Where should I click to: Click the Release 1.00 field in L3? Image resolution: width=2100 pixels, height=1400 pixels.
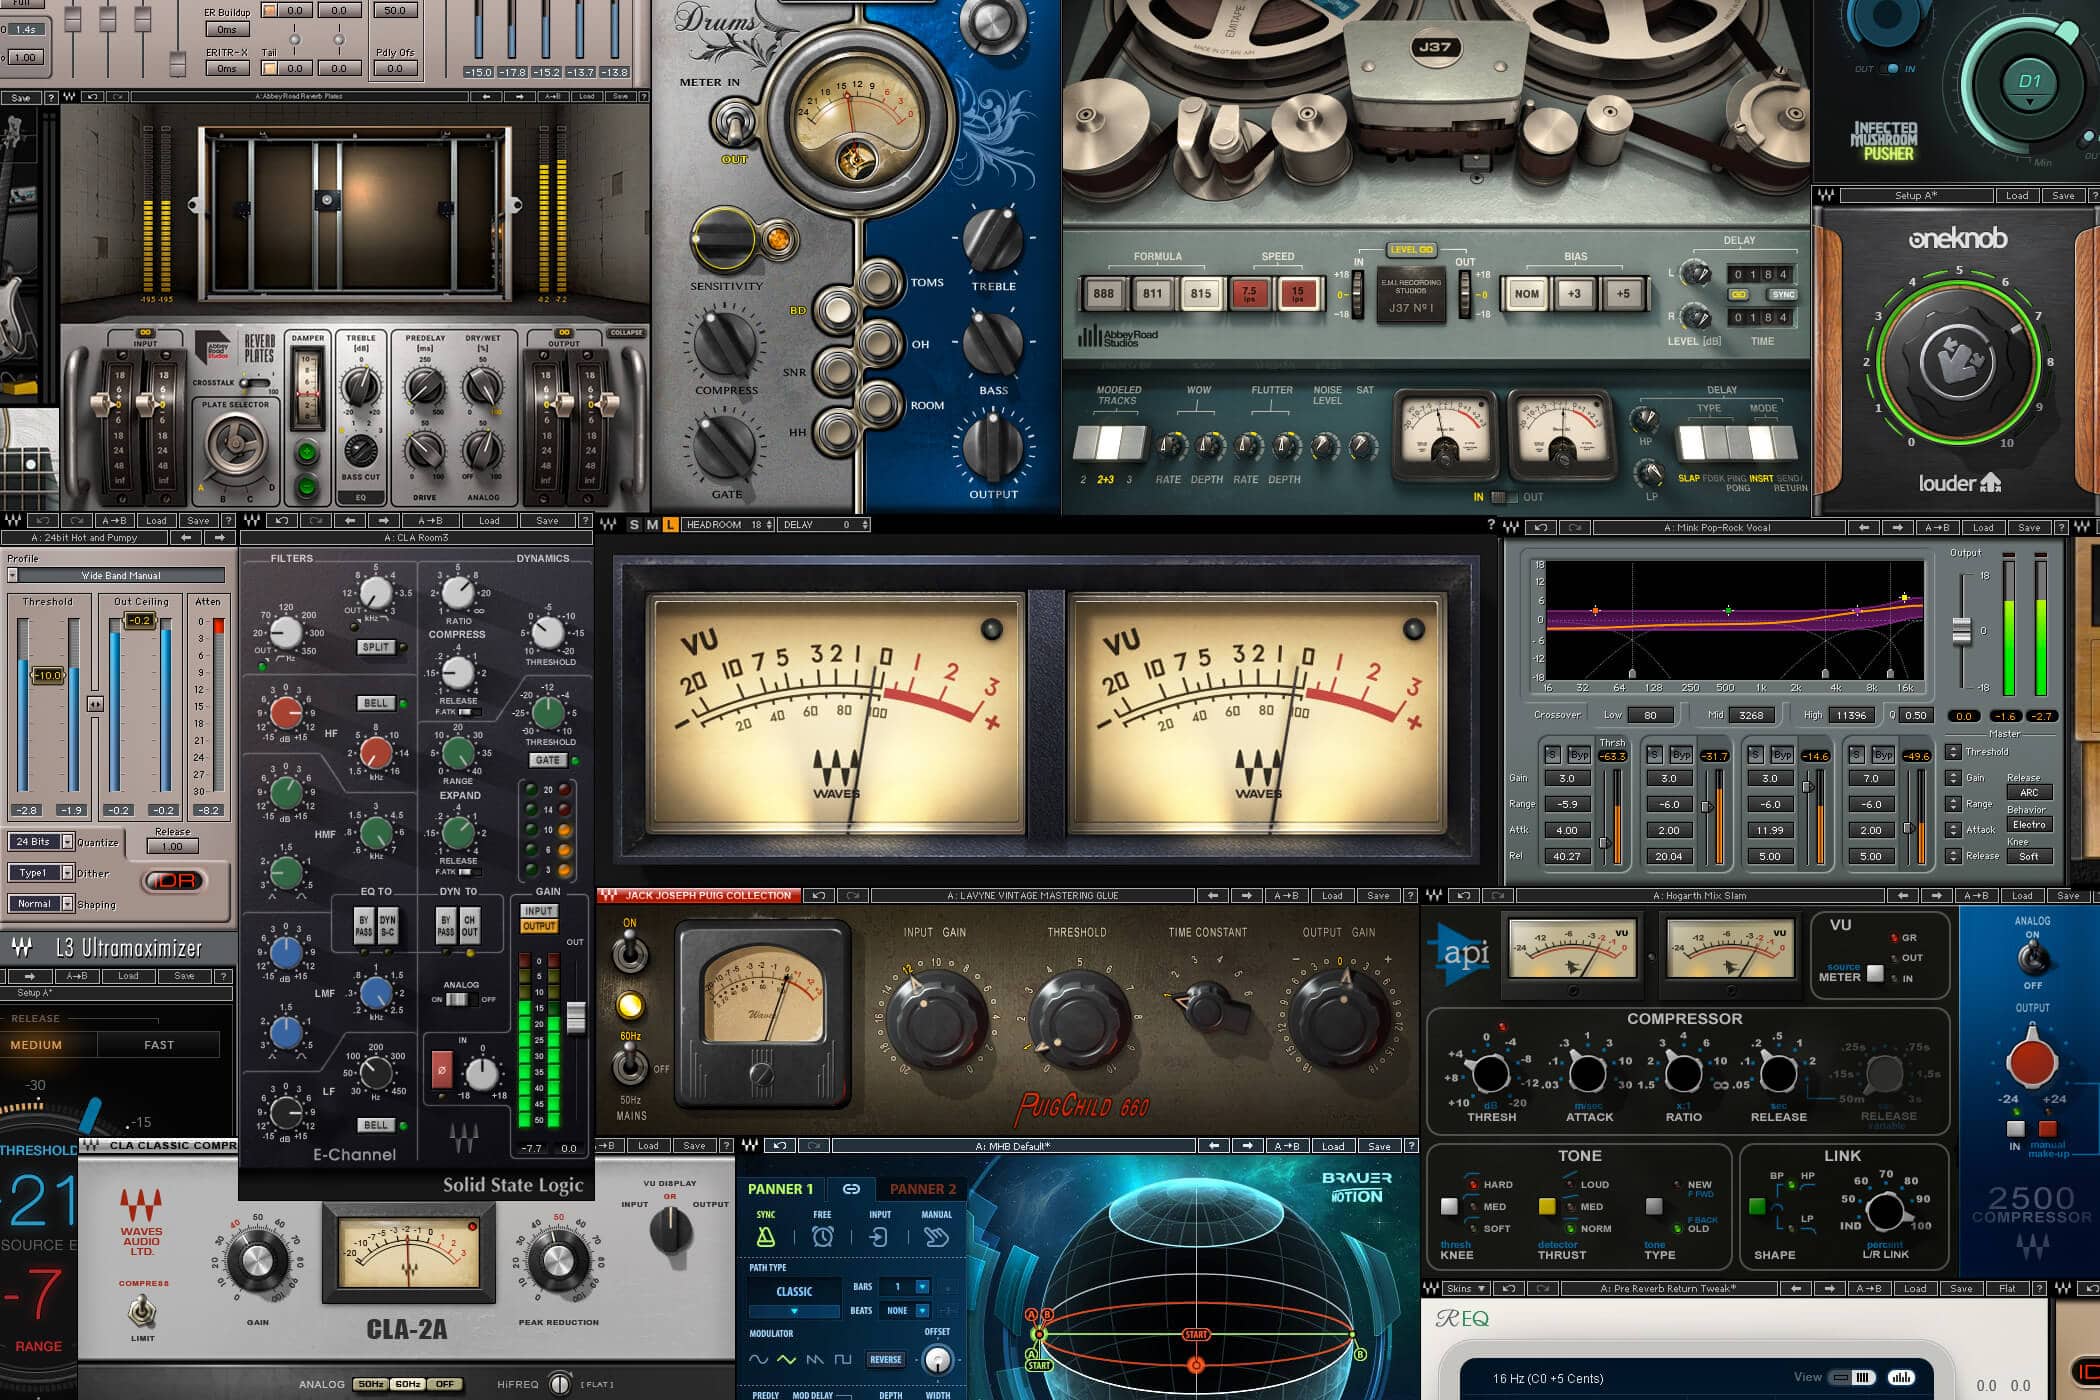click(173, 846)
